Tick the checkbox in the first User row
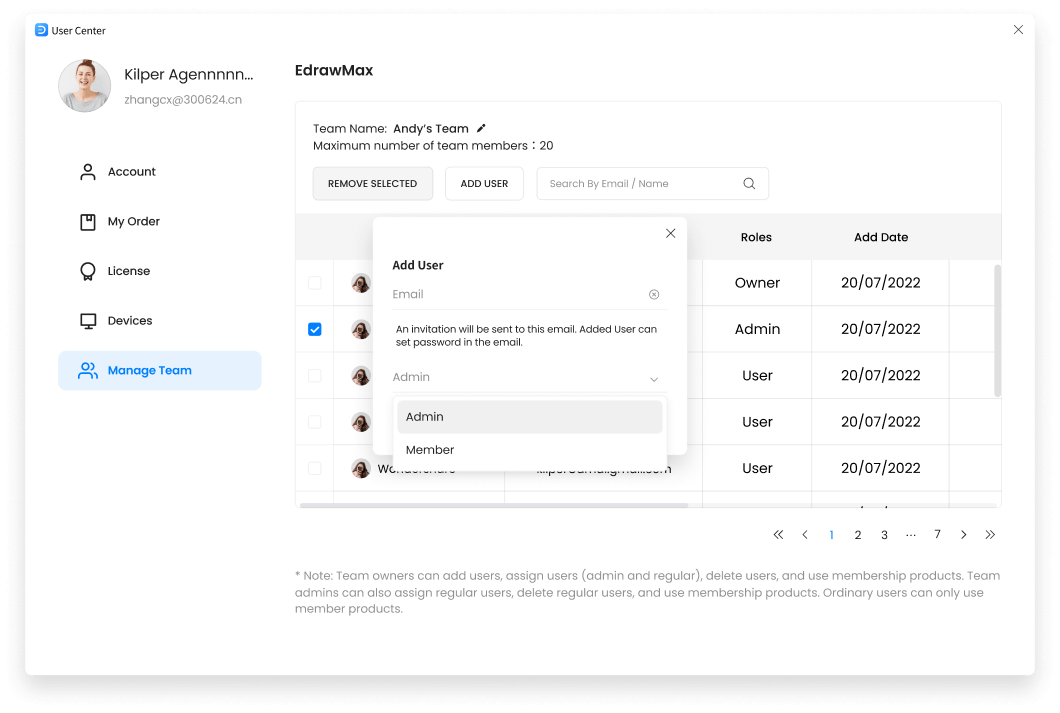Image resolution: width=1060 pixels, height=713 pixels. coord(315,376)
